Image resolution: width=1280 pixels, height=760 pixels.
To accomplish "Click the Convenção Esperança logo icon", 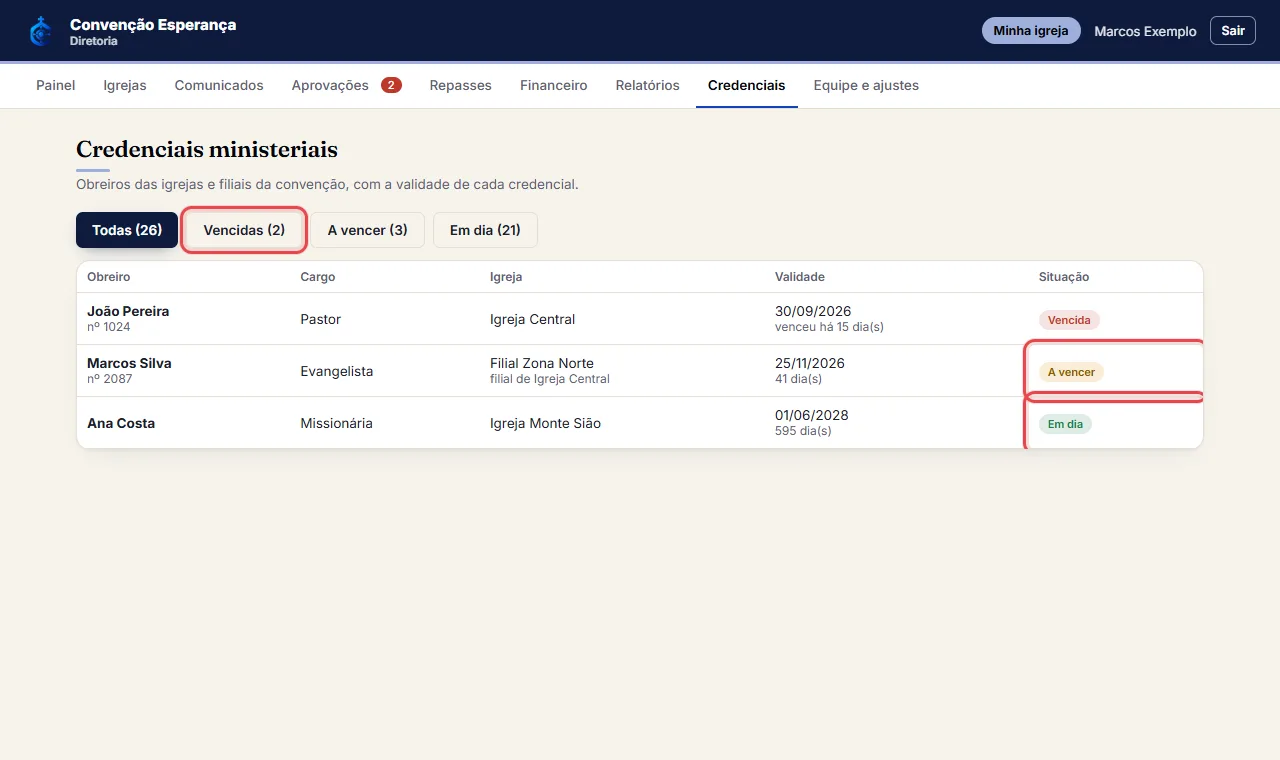I will (x=40, y=31).
